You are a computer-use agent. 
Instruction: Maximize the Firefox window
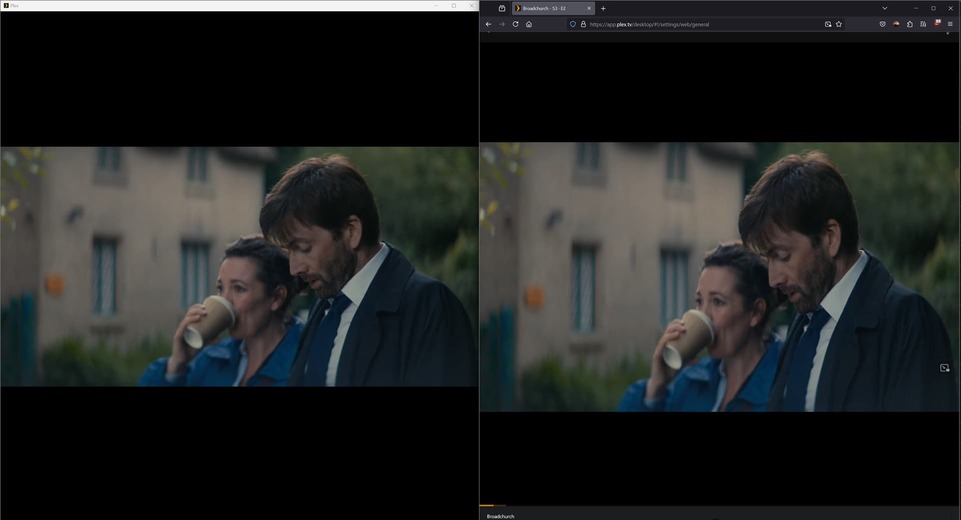point(933,8)
